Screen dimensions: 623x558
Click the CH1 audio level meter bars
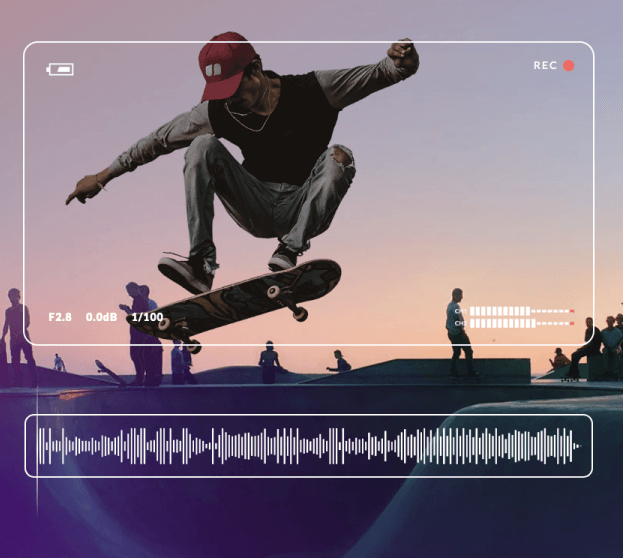click(x=500, y=311)
